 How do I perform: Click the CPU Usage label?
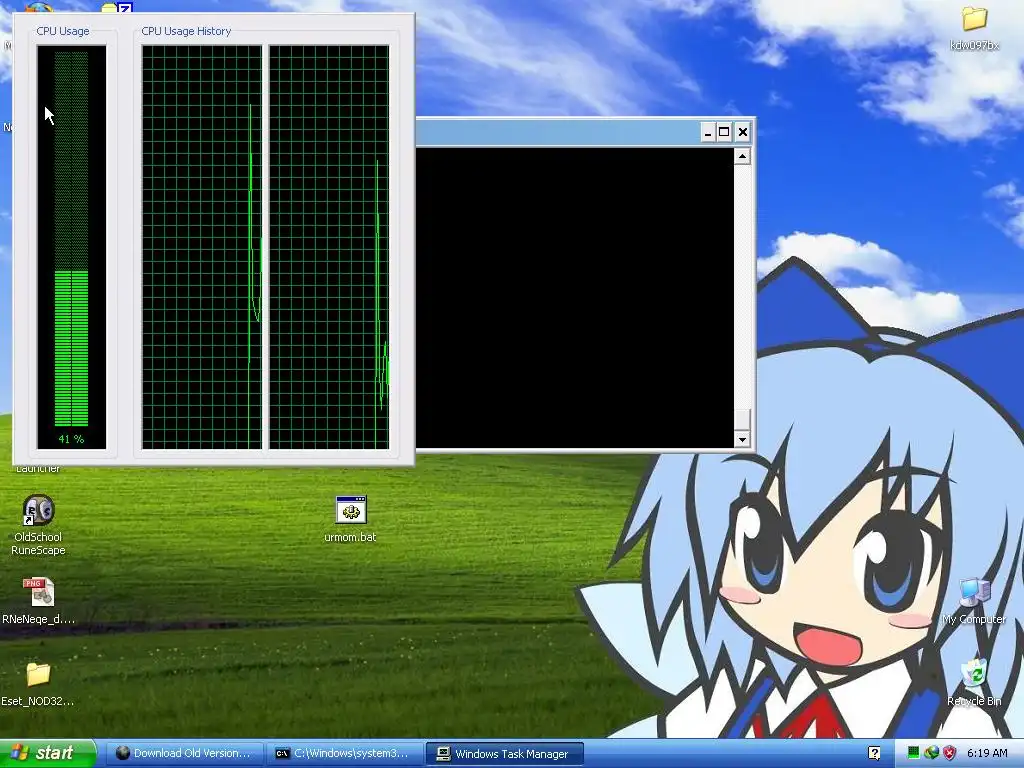[63, 31]
